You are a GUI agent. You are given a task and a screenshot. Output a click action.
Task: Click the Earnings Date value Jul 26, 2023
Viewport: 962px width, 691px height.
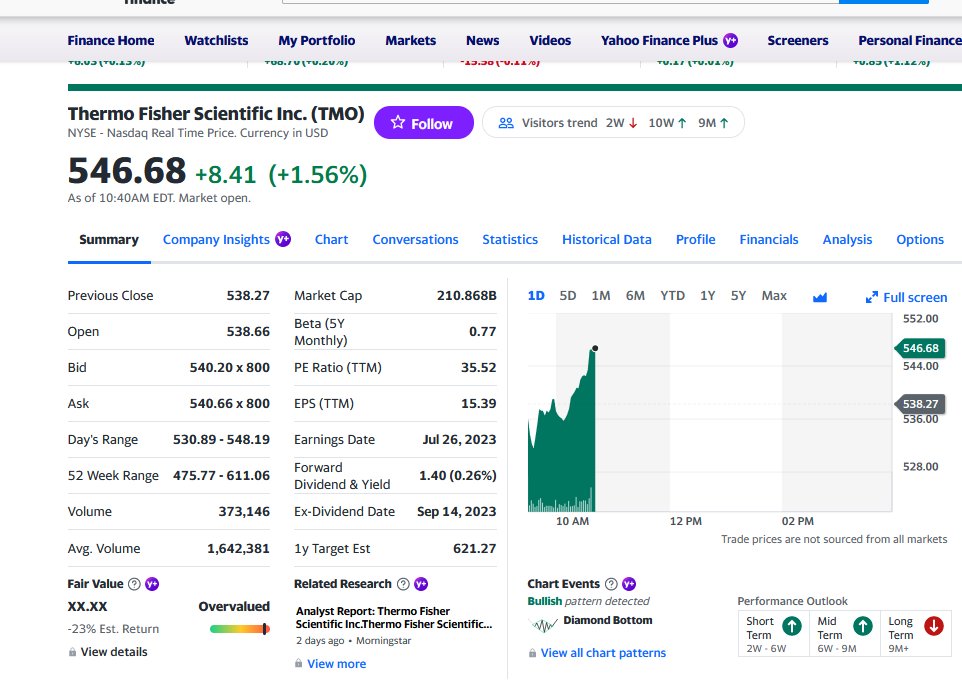pyautogui.click(x=459, y=439)
